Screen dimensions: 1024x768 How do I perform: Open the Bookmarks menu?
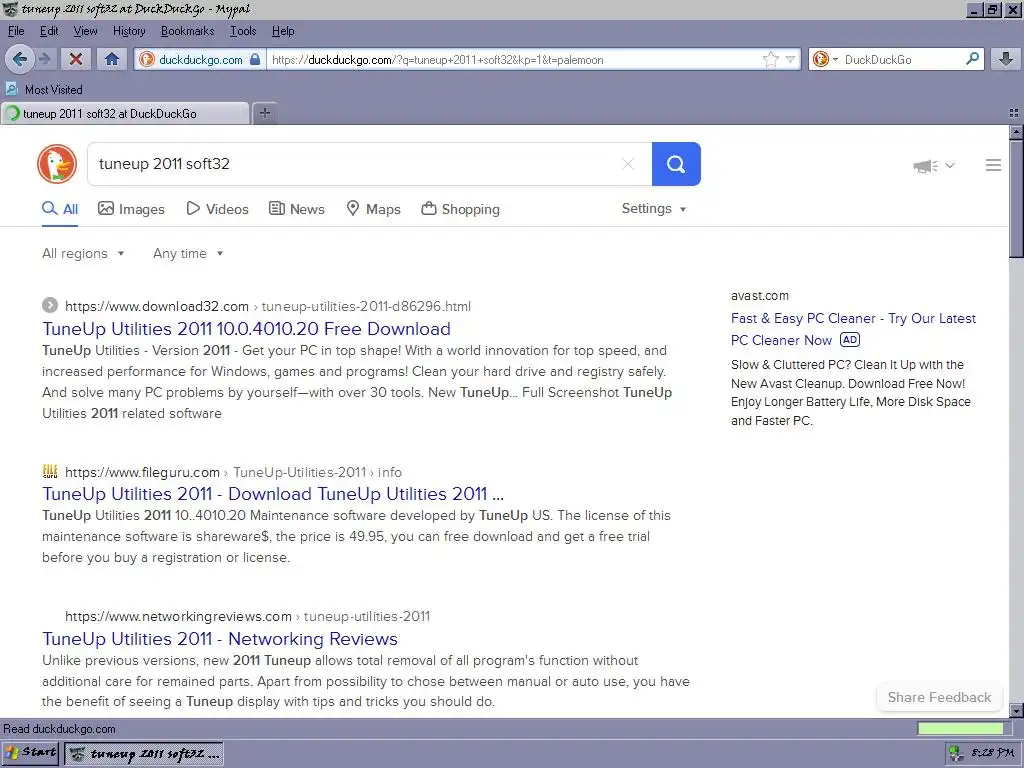click(x=187, y=31)
